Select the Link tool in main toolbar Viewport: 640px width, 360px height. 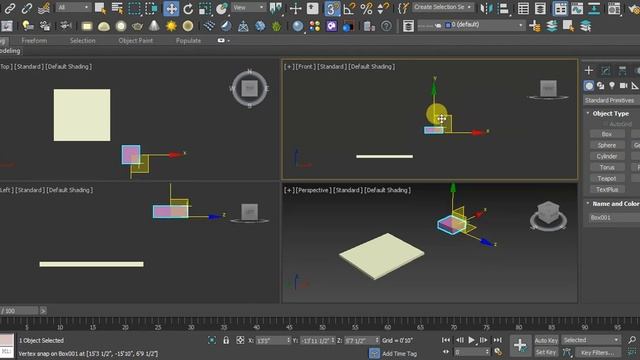(10, 8)
